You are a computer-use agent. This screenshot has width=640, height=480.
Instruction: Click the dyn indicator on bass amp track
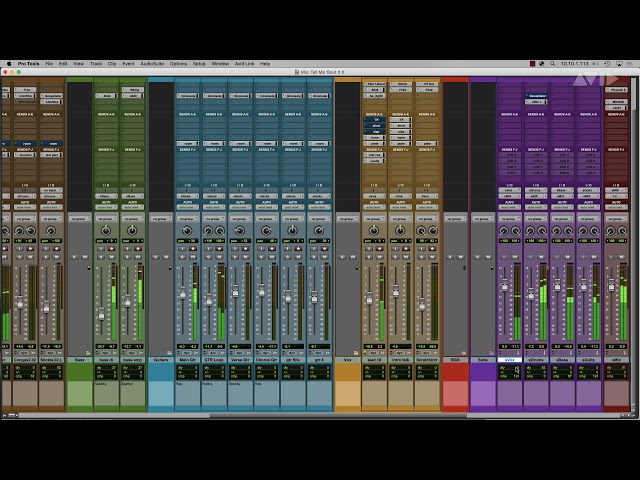[131, 353]
